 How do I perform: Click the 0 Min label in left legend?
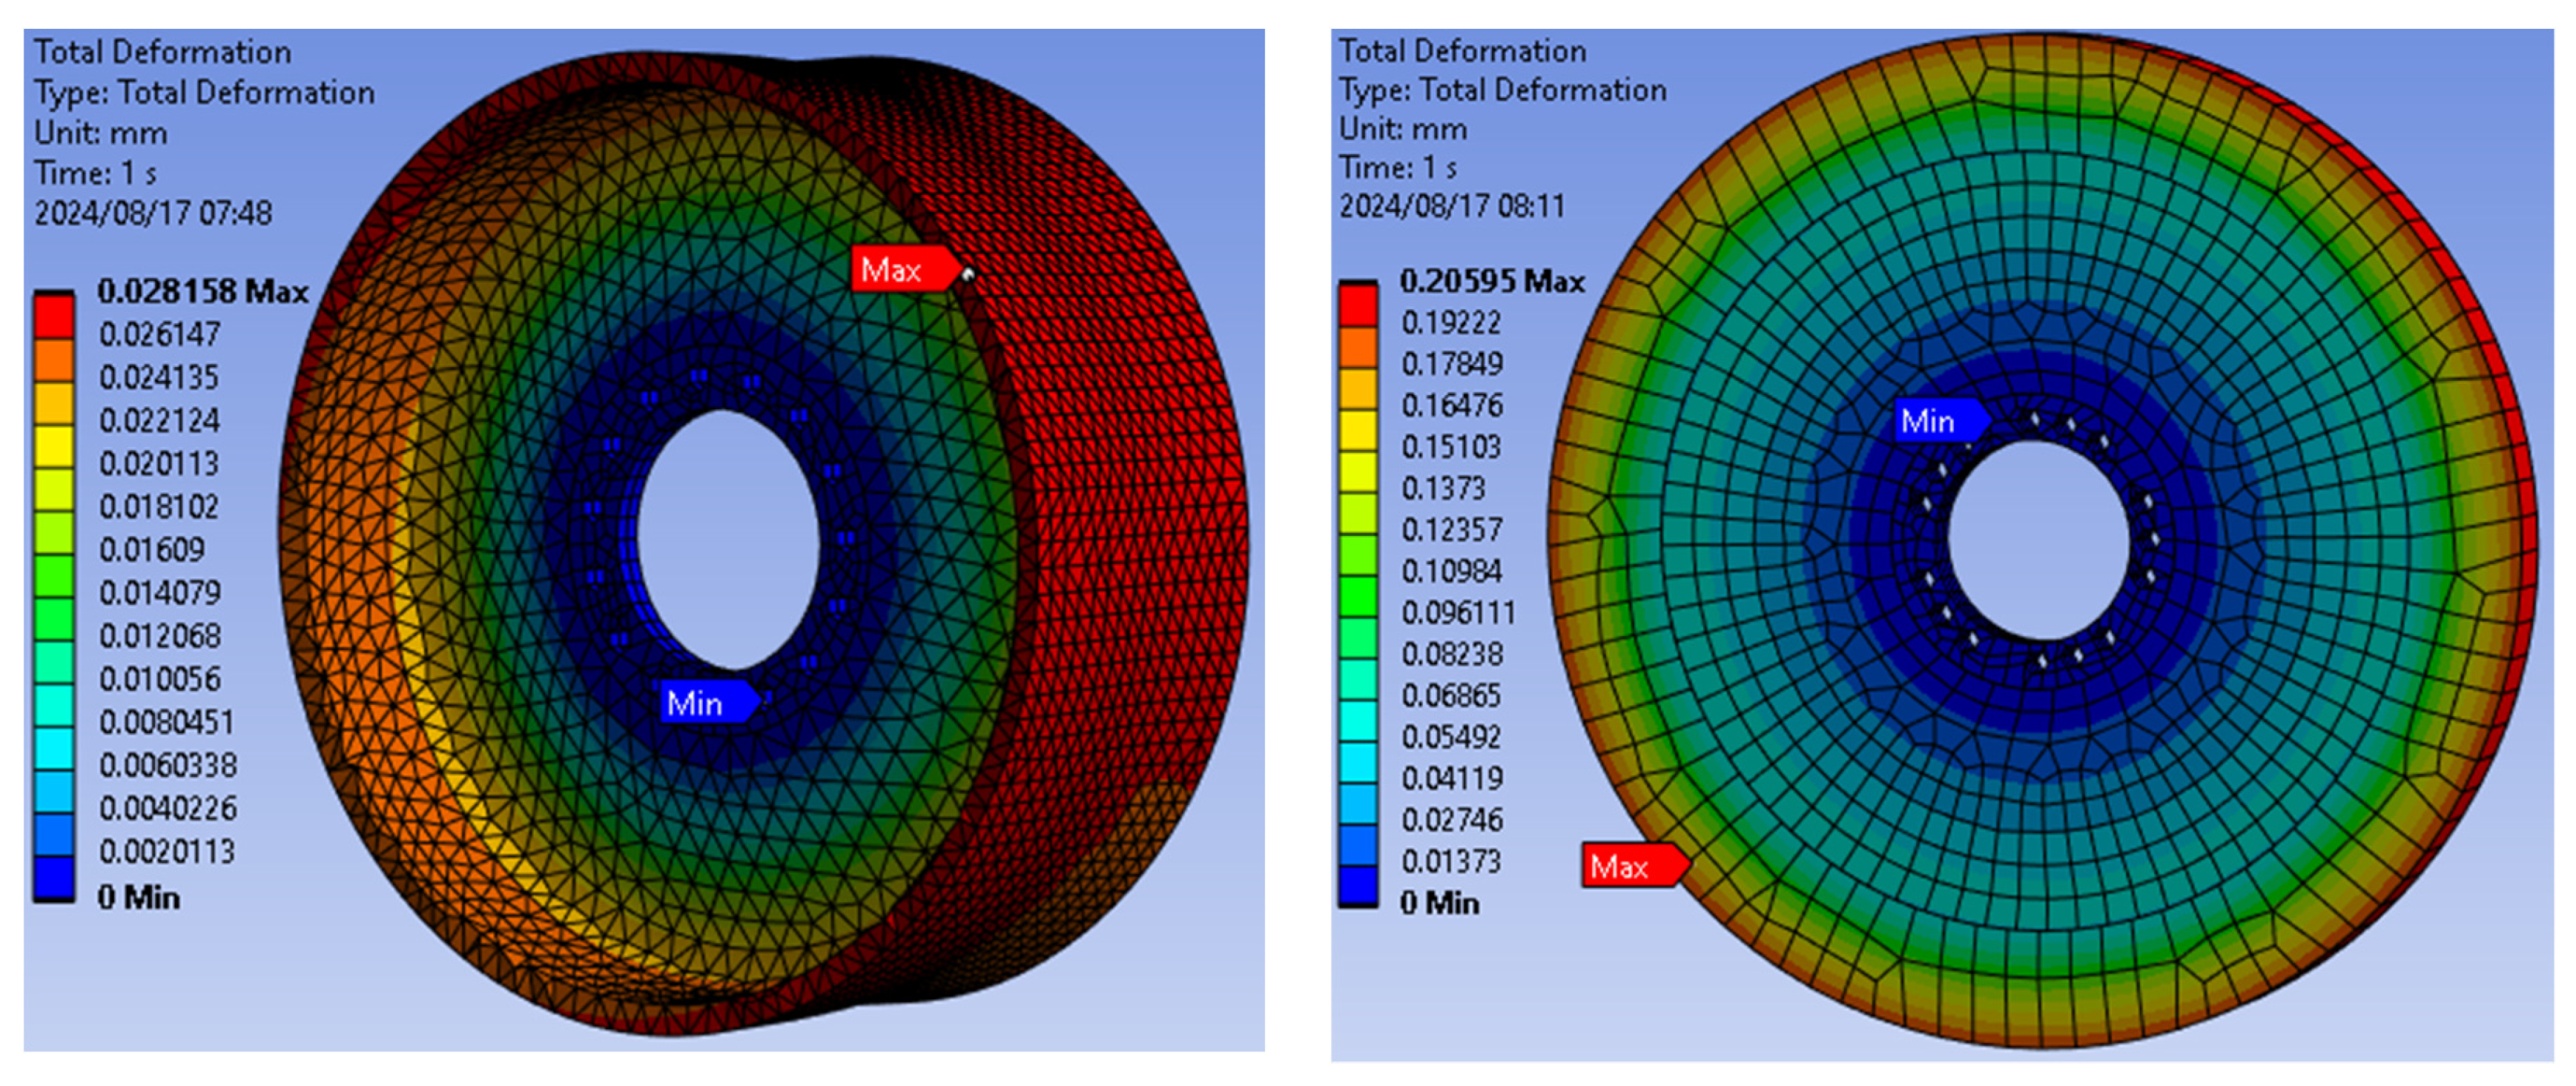pos(139,897)
